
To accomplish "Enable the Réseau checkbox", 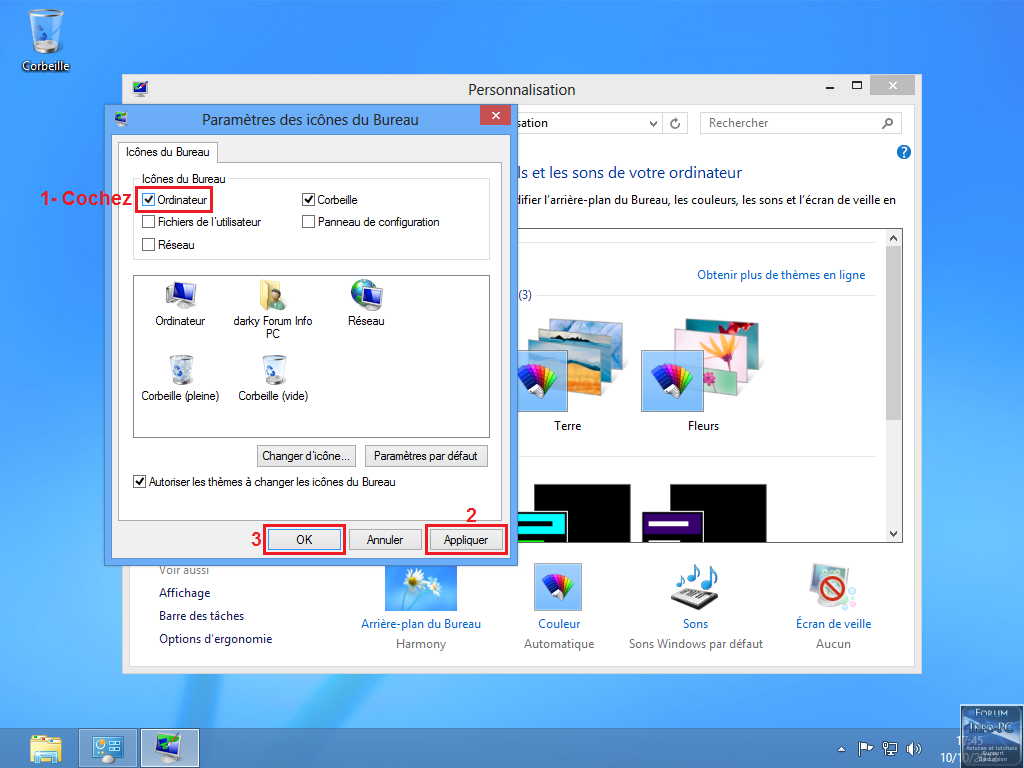I will (x=149, y=244).
